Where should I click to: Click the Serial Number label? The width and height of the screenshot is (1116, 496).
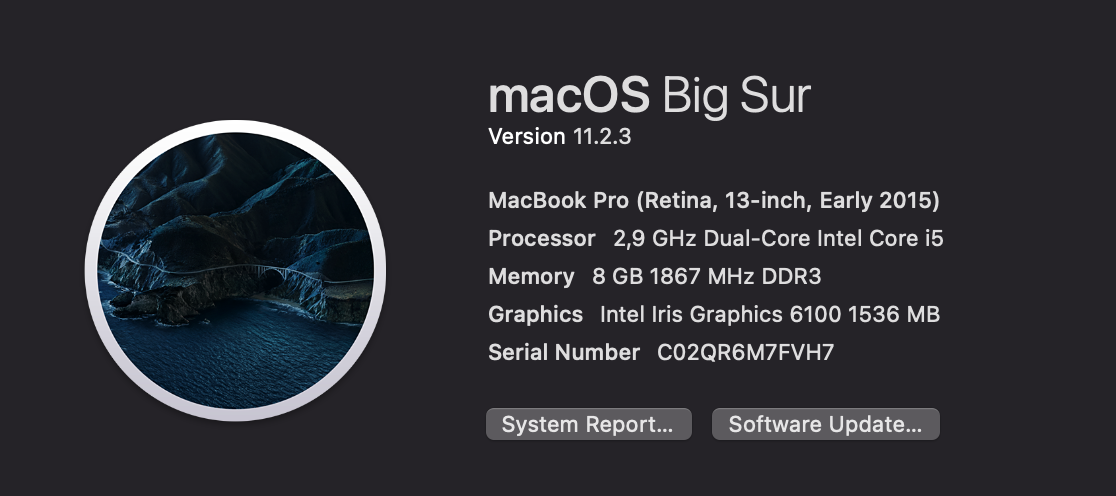[x=563, y=352]
